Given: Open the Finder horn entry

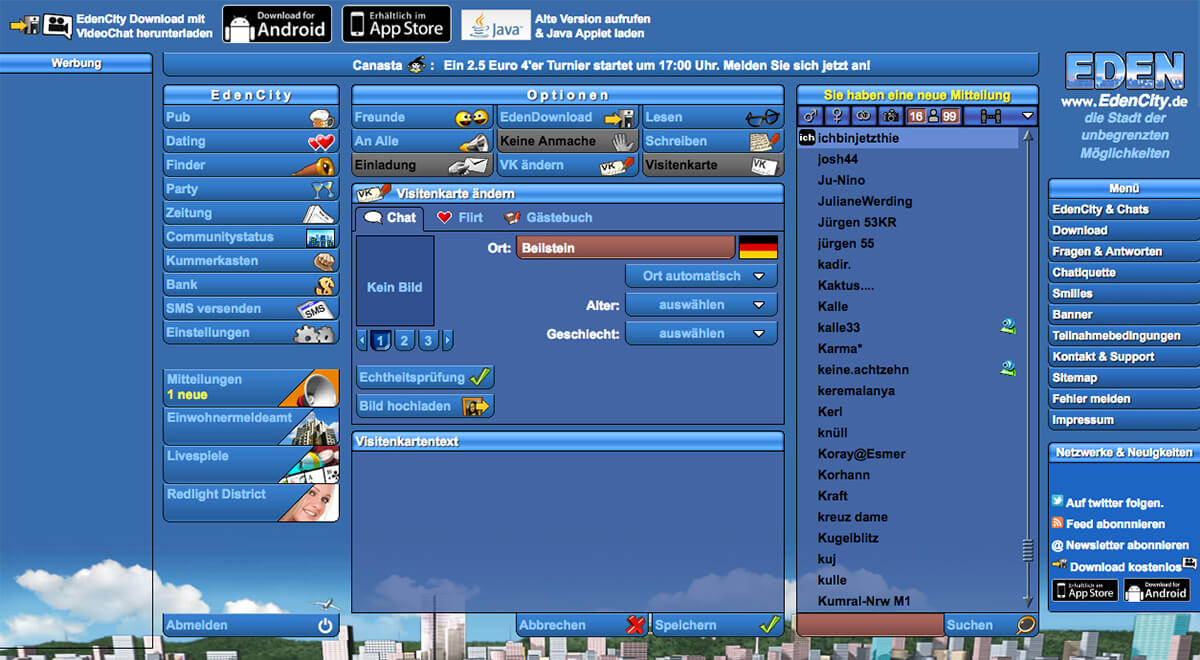Looking at the screenshot, I should pyautogui.click(x=251, y=165).
